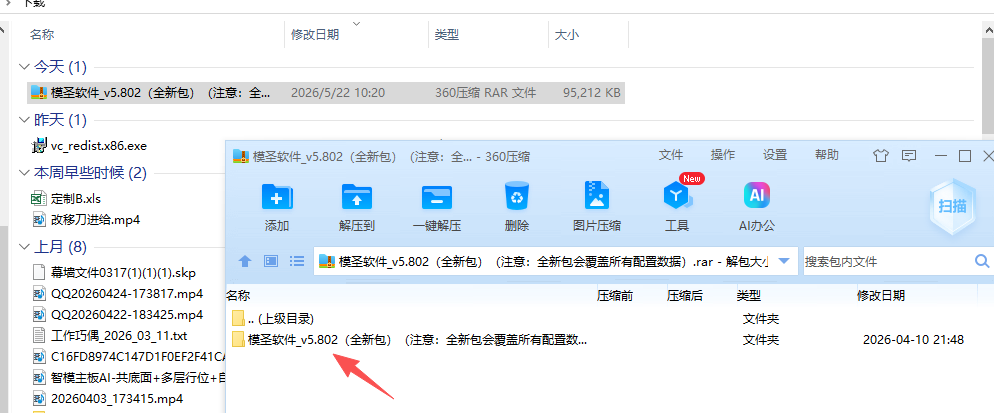Open the 图片压缩 image compression tool
The width and height of the screenshot is (994, 413).
tap(597, 196)
